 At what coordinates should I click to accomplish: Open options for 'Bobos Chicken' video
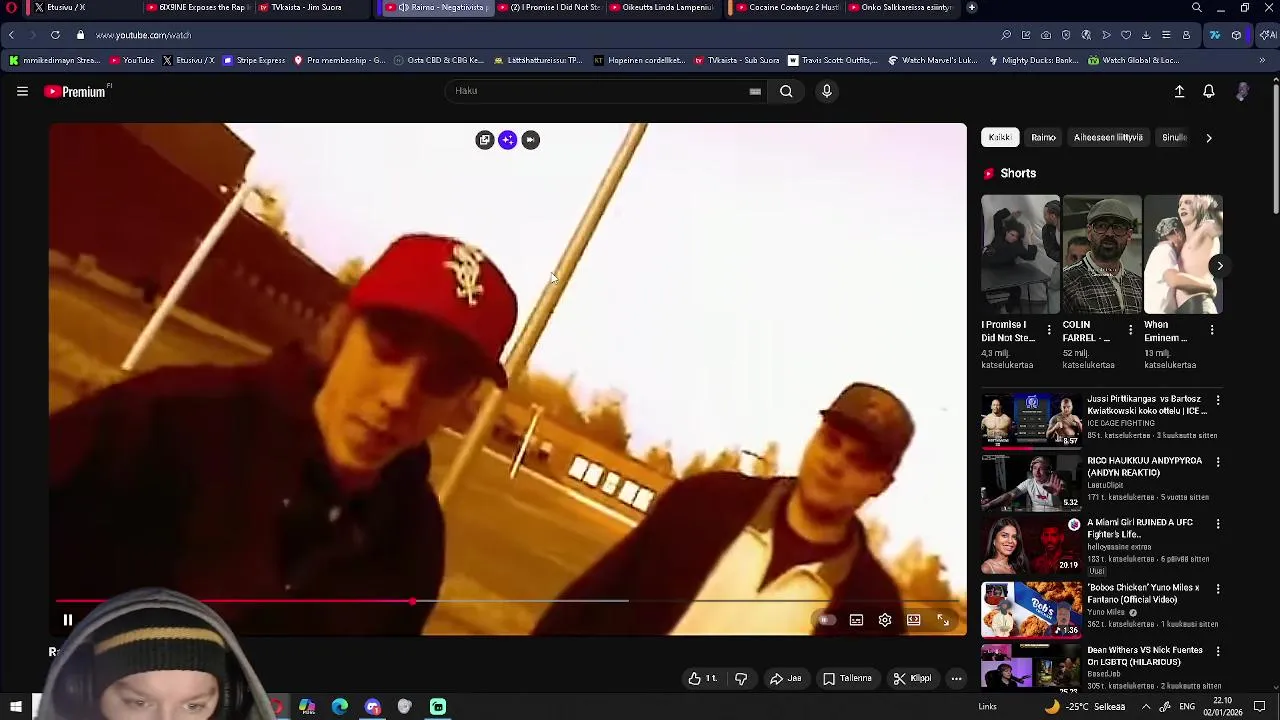click(1217, 588)
